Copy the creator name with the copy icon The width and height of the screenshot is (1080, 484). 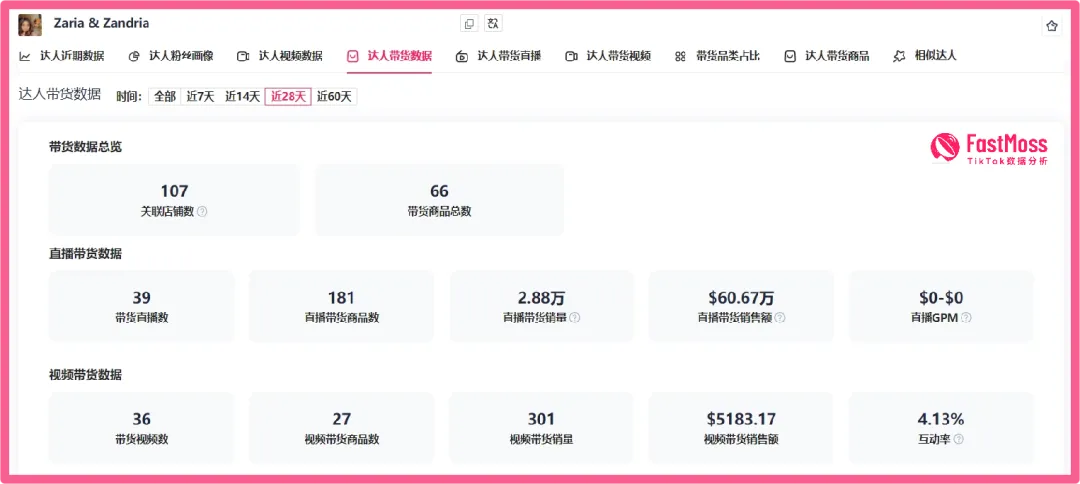[469, 23]
